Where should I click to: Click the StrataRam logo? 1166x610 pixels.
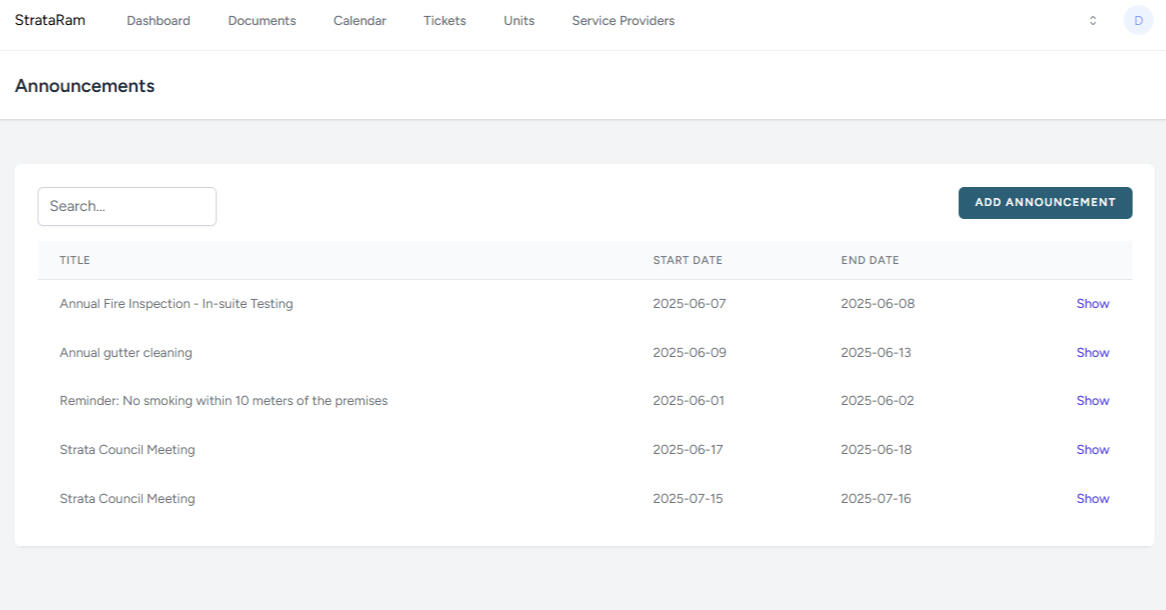[49, 19]
